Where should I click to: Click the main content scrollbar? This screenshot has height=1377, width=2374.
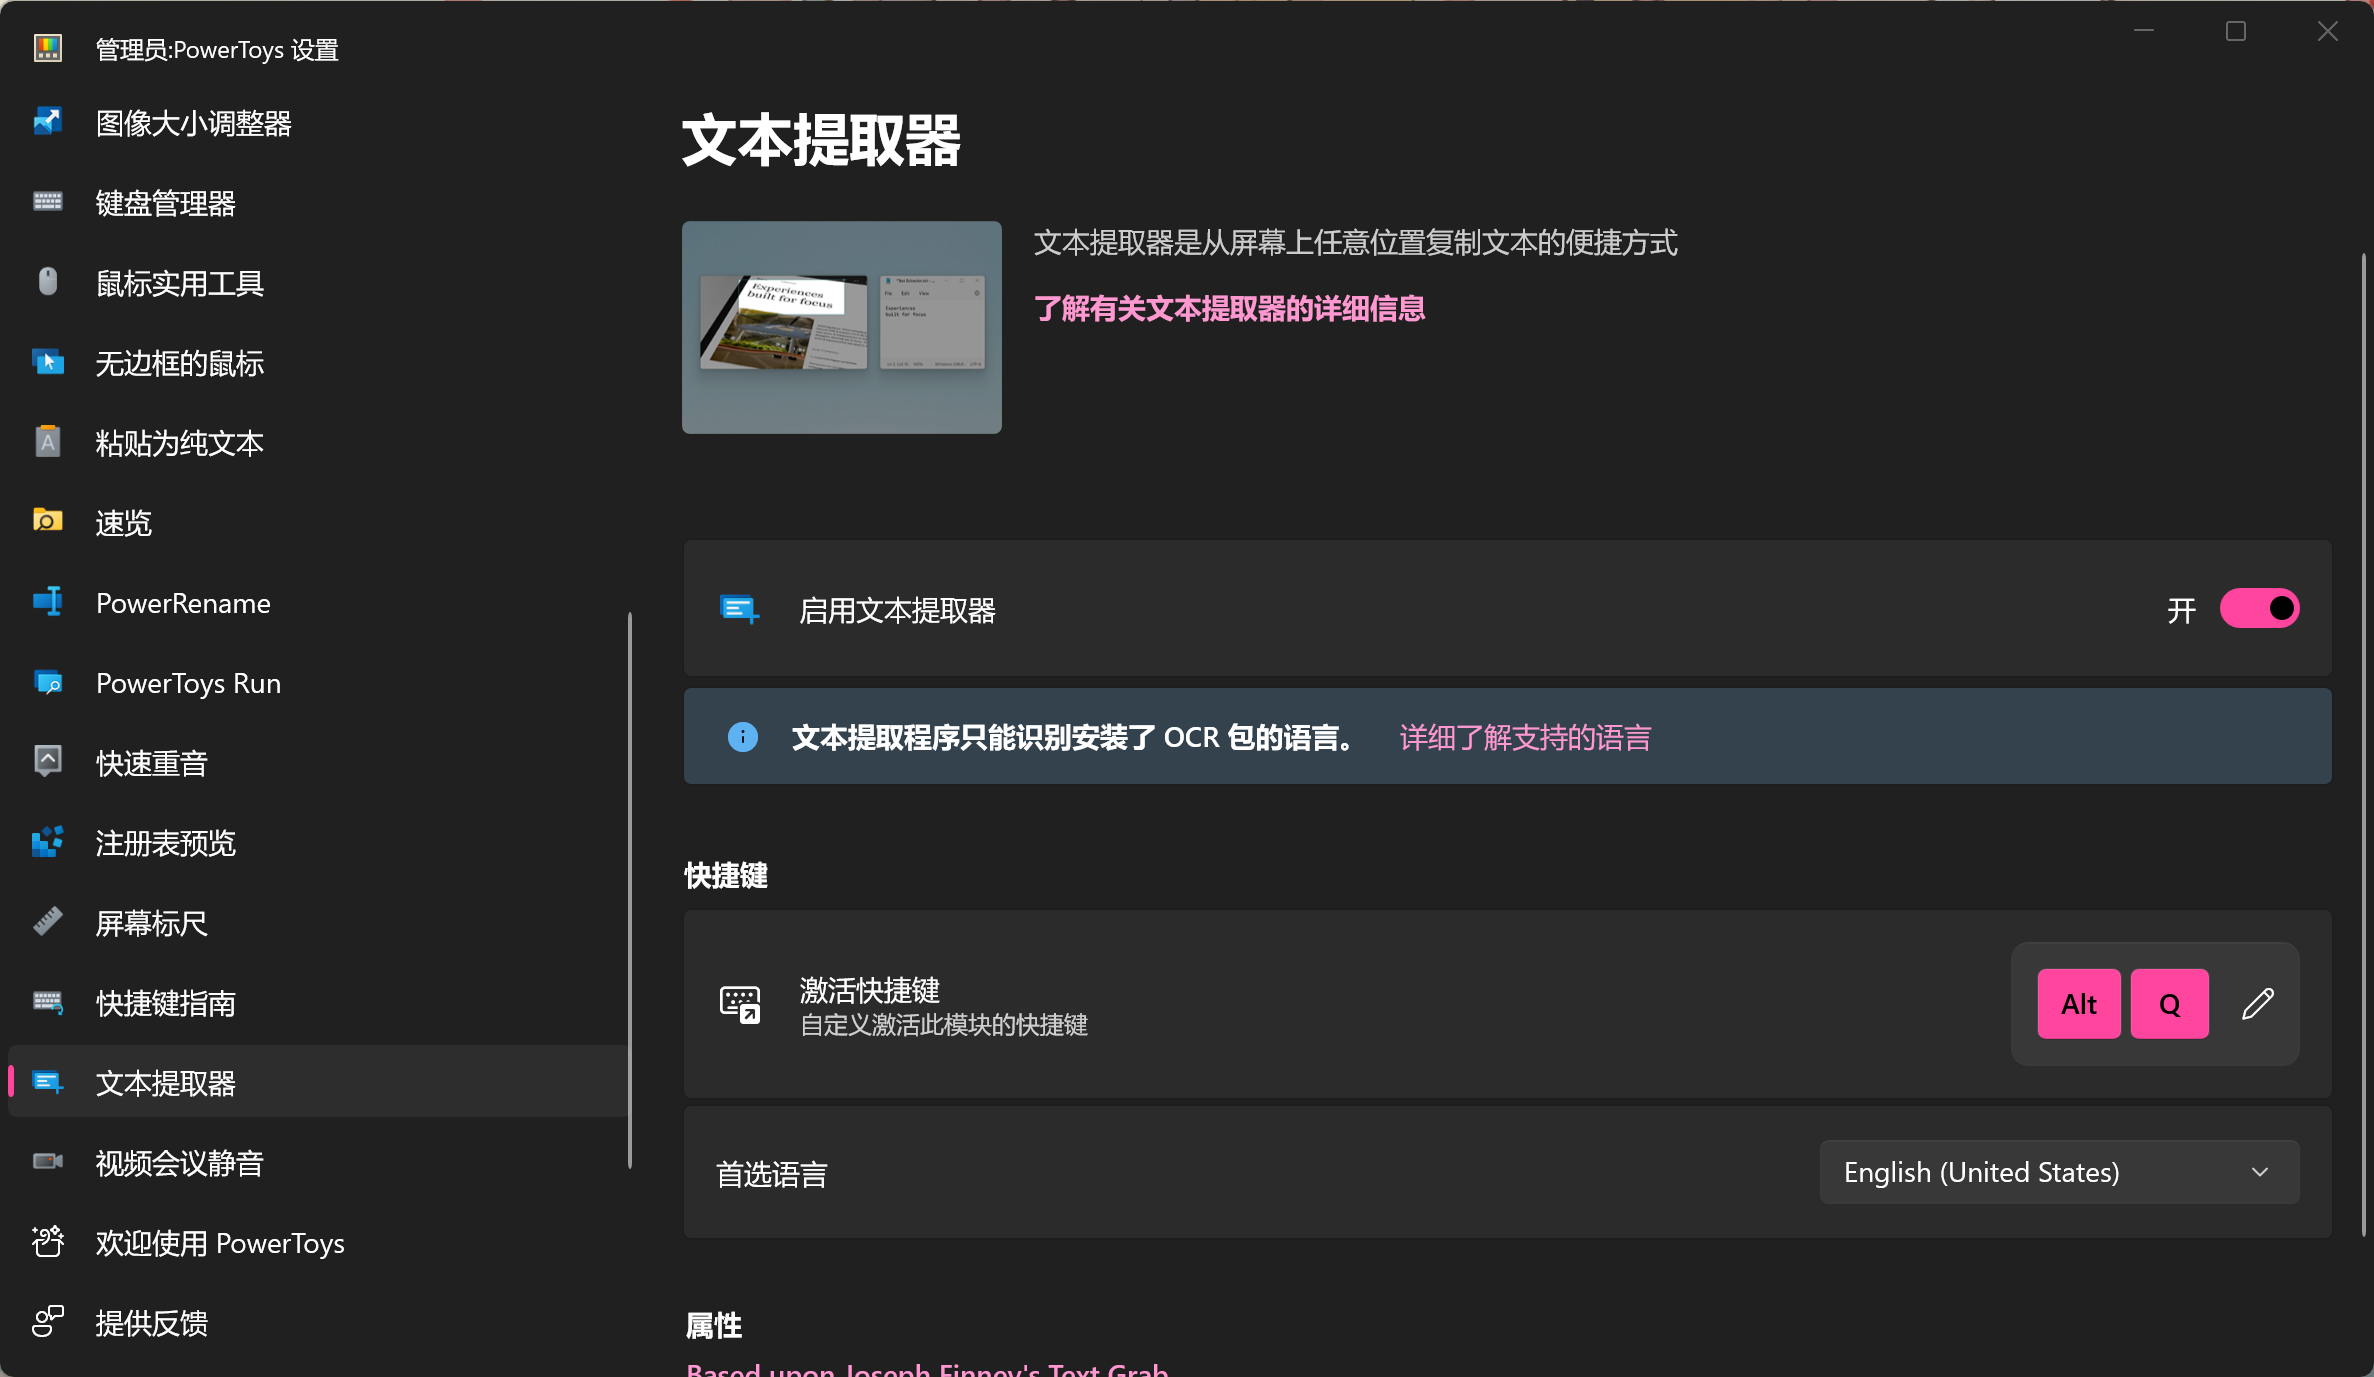click(x=2364, y=745)
